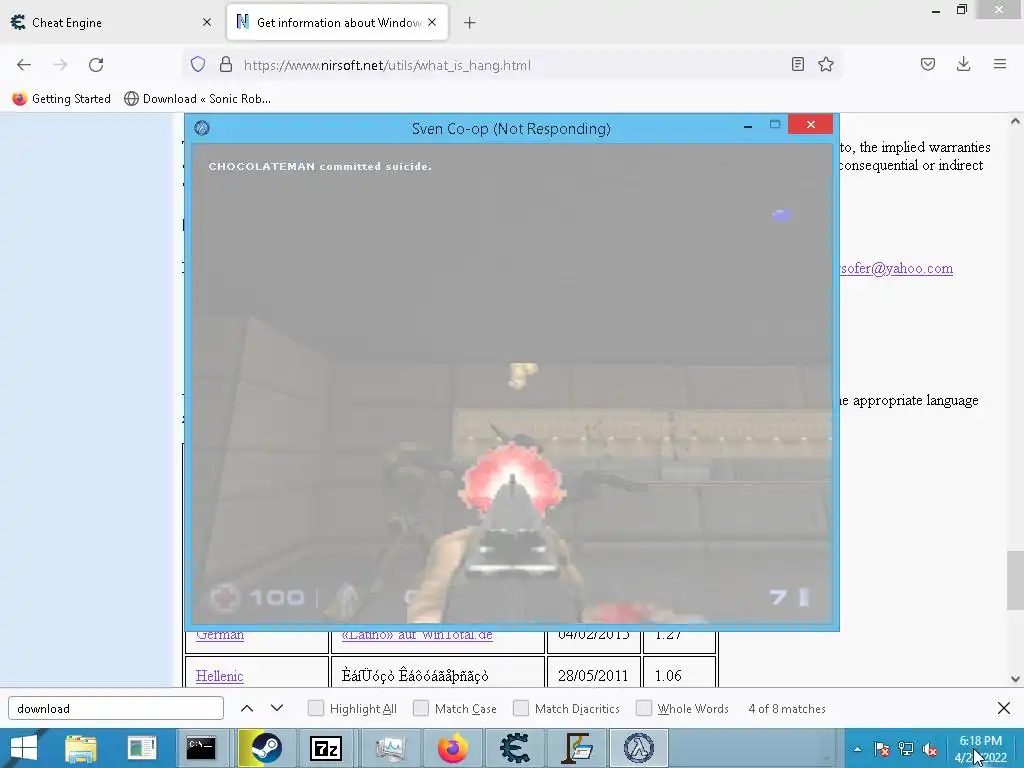Open the Hellenic translation link
This screenshot has height=768, width=1024.
pyautogui.click(x=219, y=676)
